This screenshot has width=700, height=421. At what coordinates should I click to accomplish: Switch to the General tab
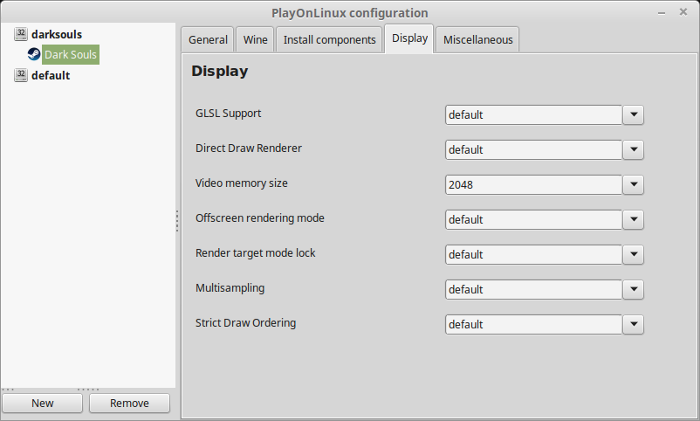[x=208, y=40]
